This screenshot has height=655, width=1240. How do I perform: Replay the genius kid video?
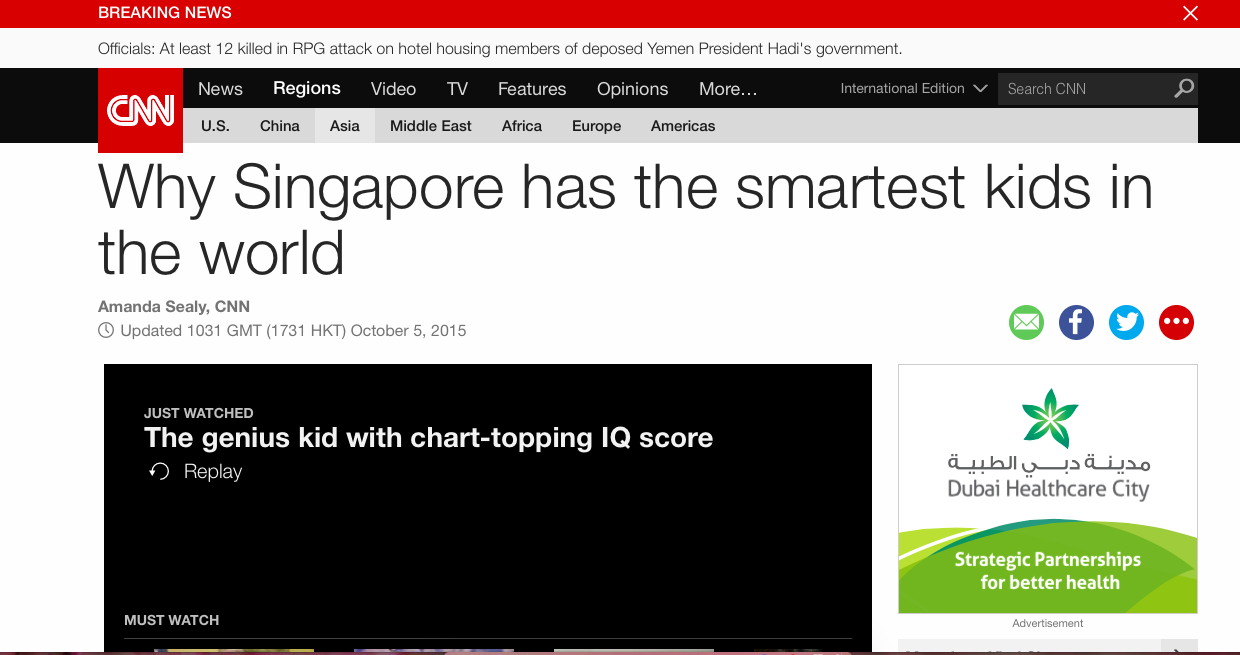coord(196,472)
